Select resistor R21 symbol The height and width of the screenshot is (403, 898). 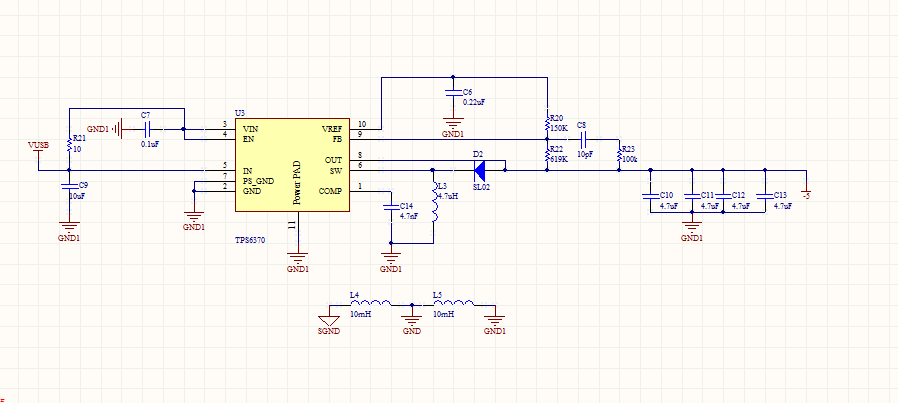pos(69,147)
